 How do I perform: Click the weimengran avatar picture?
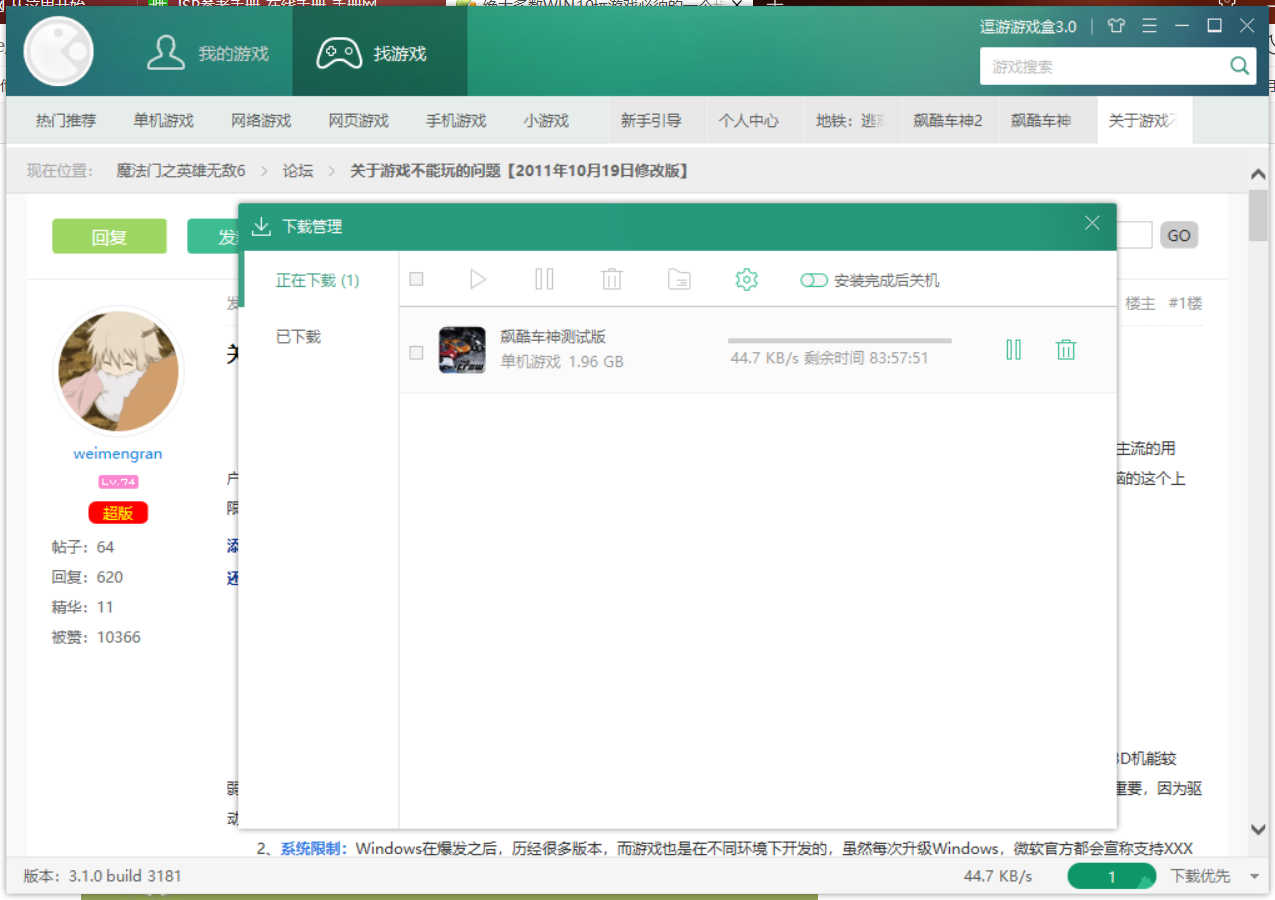pos(118,371)
